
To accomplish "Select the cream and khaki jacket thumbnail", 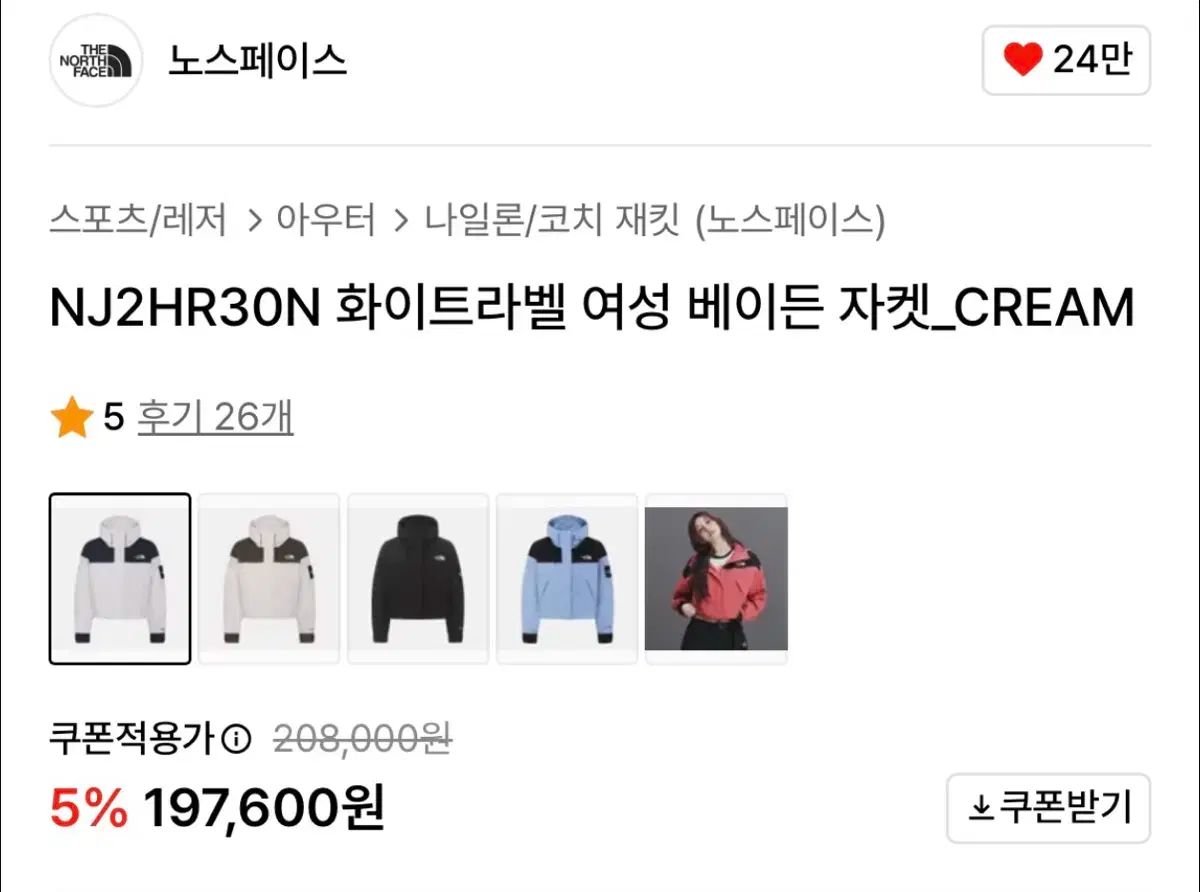I will (269, 579).
